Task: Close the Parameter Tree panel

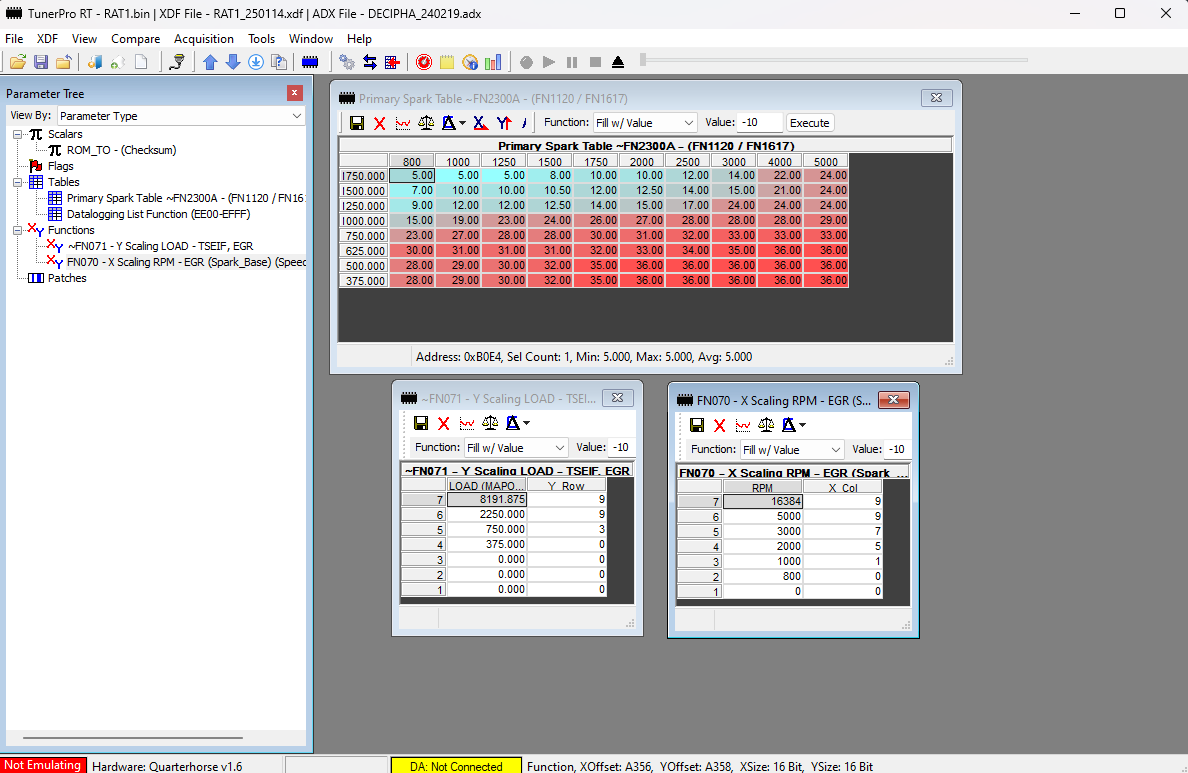Action: point(295,93)
